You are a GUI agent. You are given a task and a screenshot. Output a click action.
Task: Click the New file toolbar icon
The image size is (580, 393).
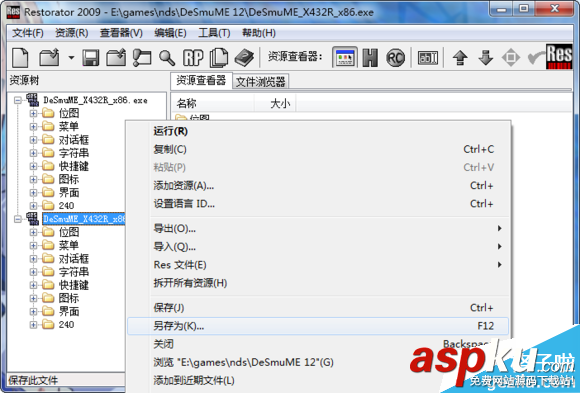click(20, 57)
